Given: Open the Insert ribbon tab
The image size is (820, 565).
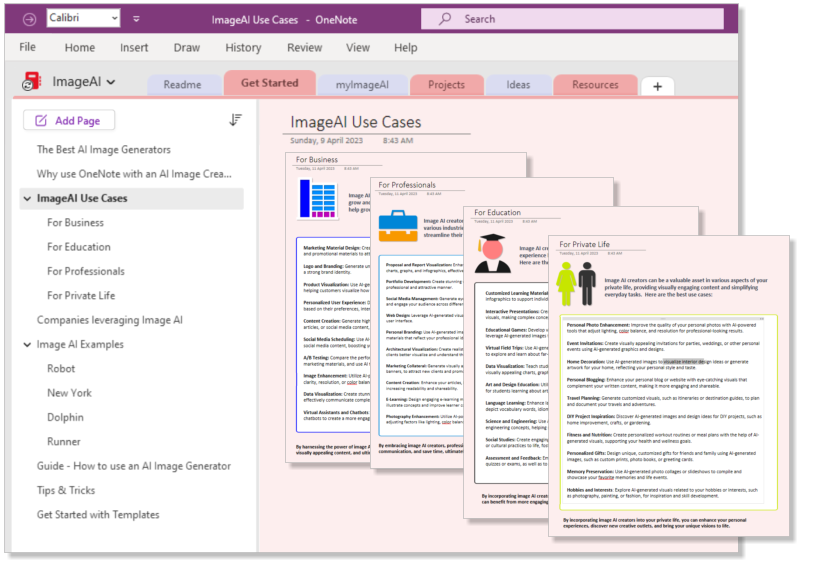Looking at the screenshot, I should 134,48.
